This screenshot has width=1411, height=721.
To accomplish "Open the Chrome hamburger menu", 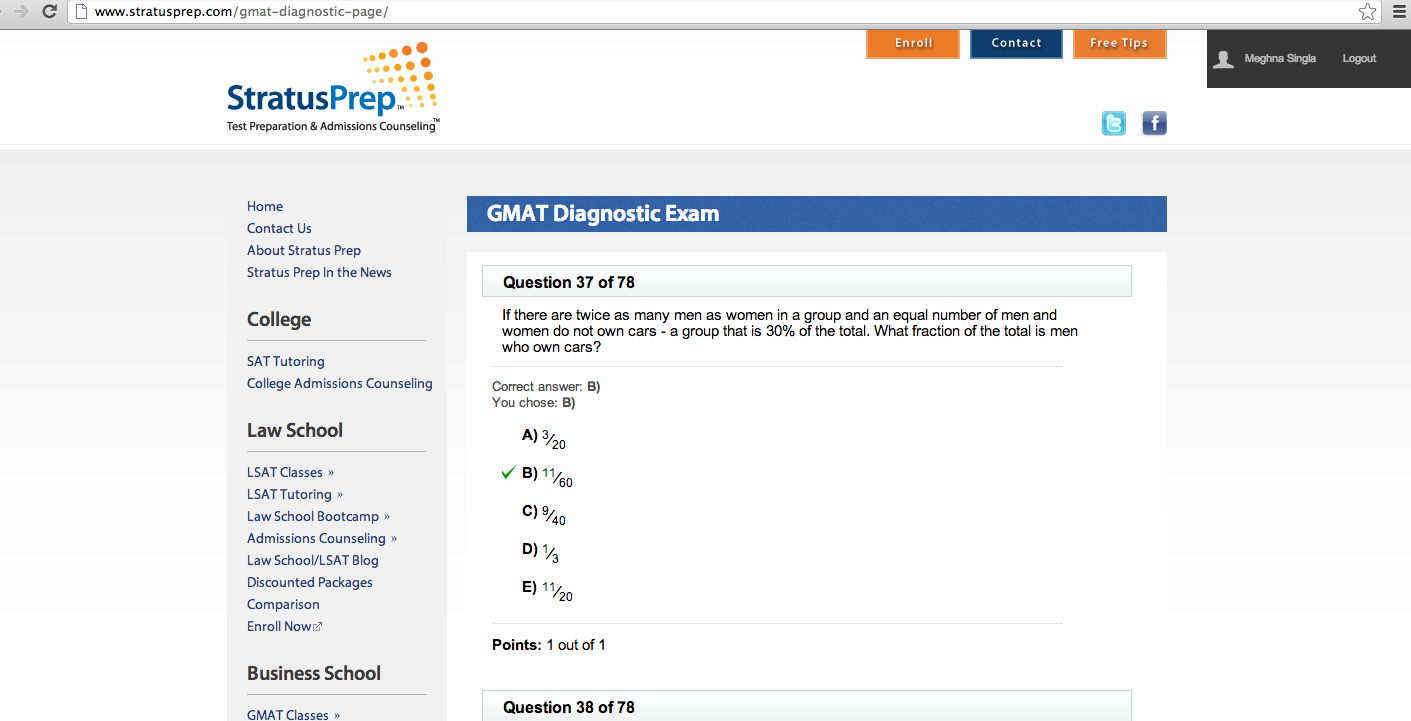I will pyautogui.click(x=1398, y=12).
